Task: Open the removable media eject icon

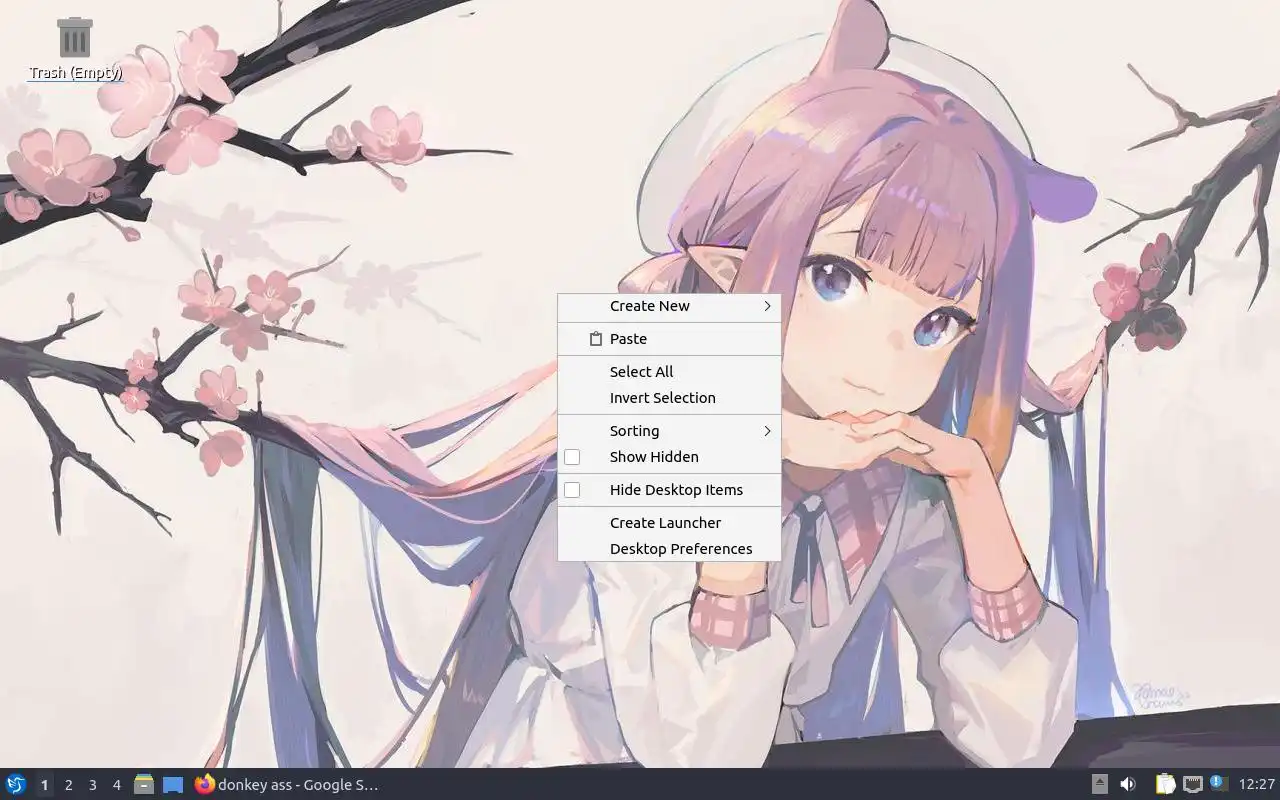Action: [x=1099, y=784]
